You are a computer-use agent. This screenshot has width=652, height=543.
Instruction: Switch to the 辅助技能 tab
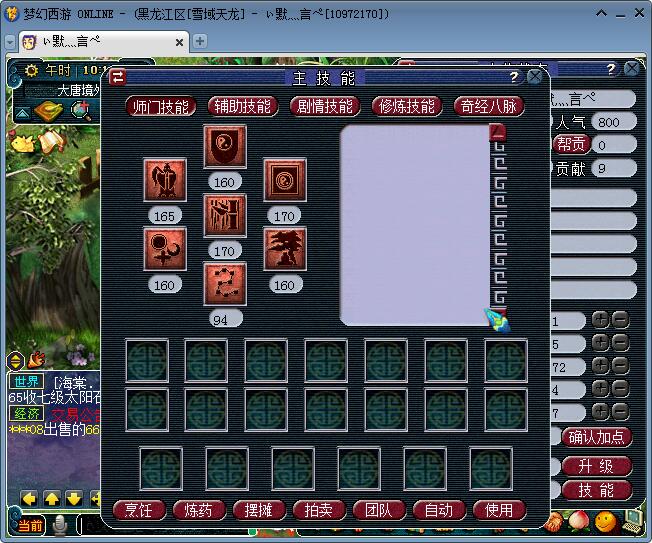(x=243, y=106)
